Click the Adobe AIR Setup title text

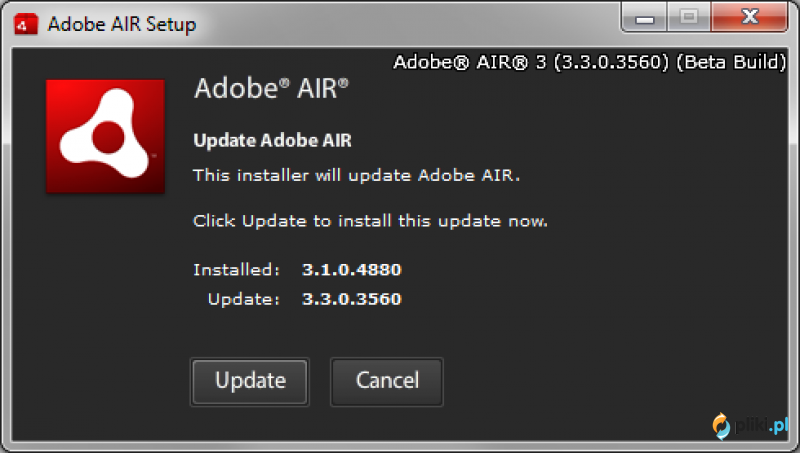122,24
